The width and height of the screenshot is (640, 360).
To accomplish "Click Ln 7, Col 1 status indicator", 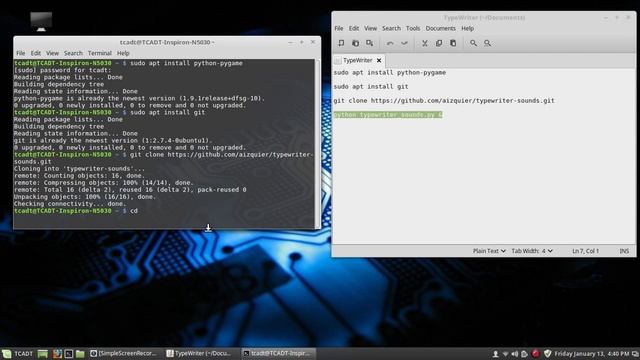I will click(x=585, y=251).
